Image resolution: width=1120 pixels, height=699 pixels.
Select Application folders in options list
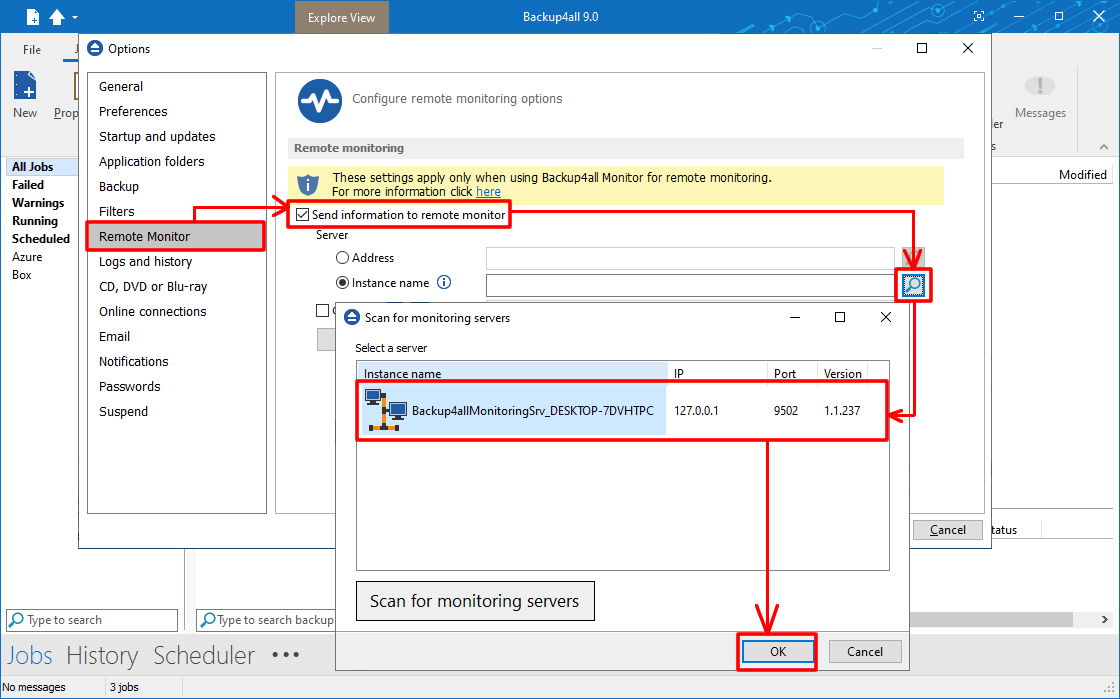(x=151, y=161)
